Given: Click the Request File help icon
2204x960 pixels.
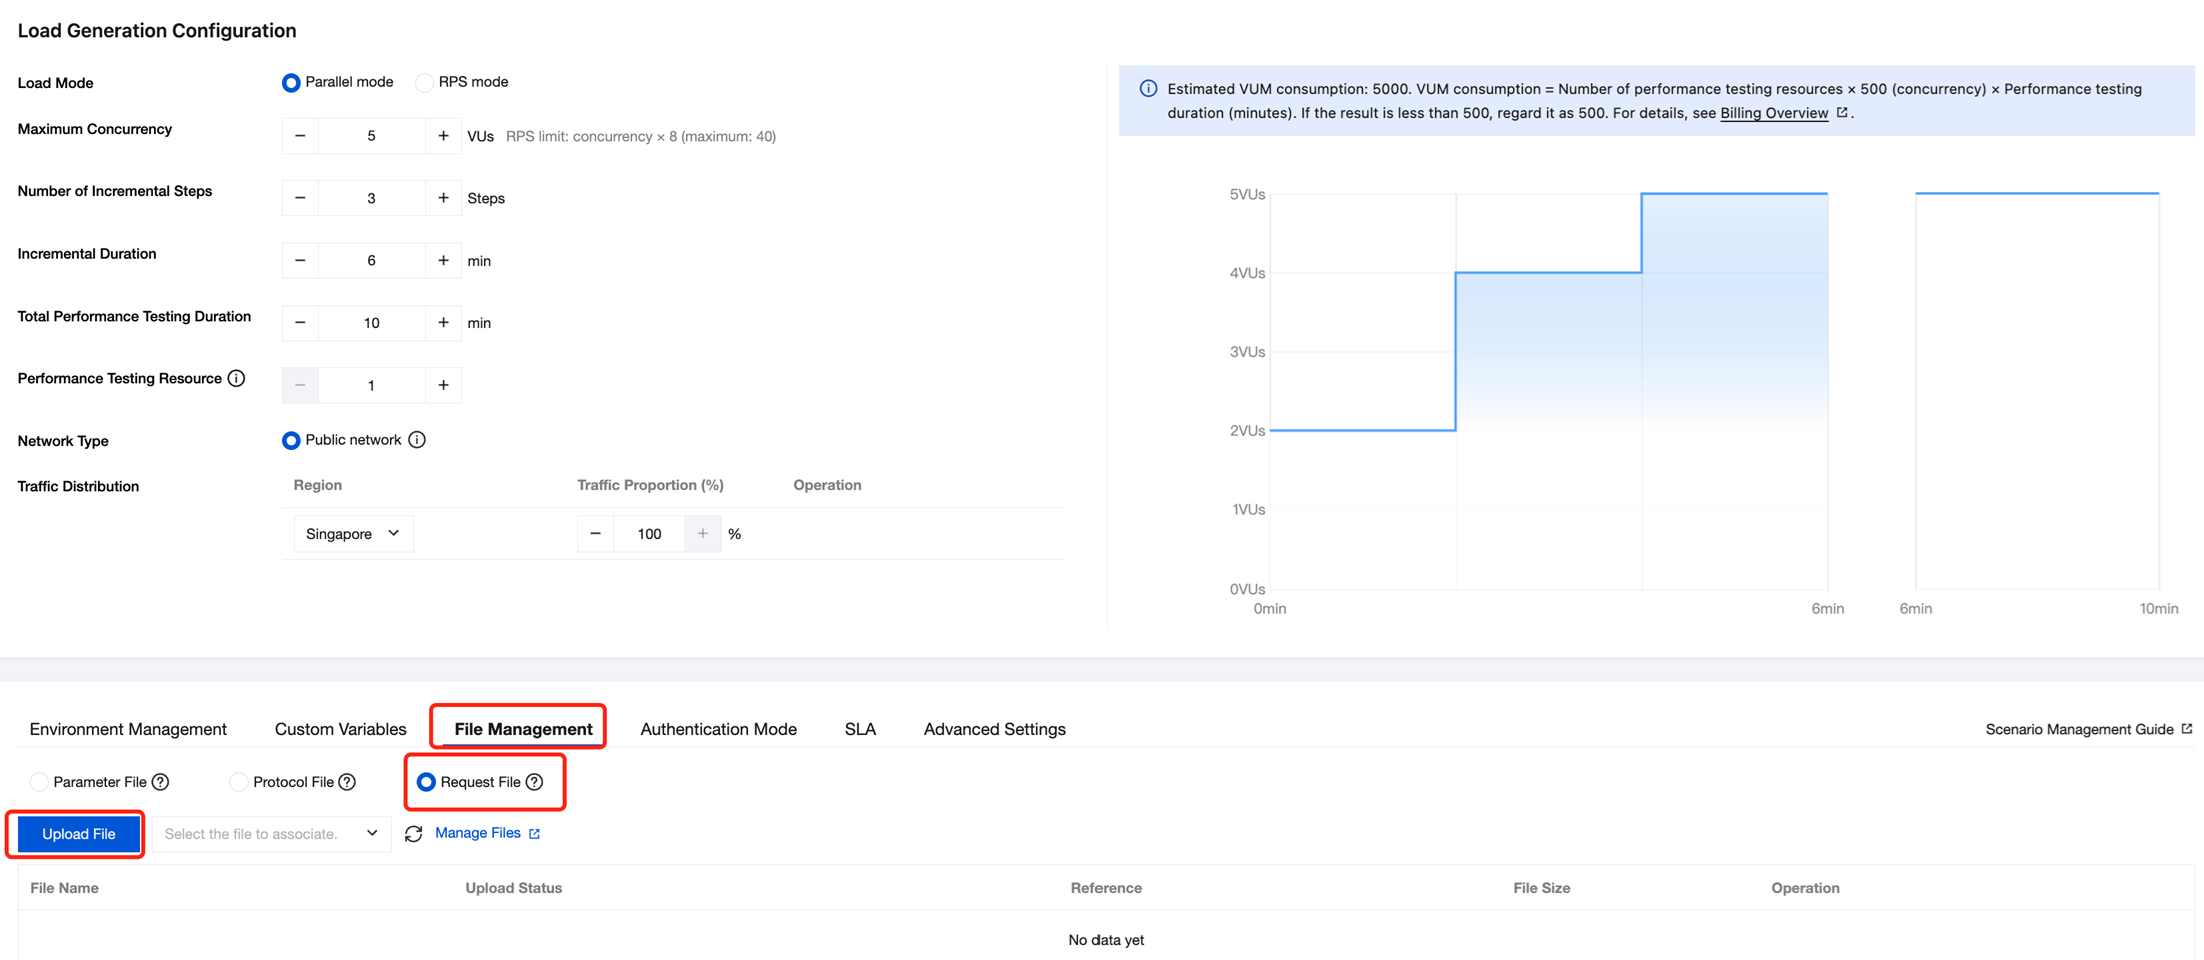Looking at the screenshot, I should 535,782.
